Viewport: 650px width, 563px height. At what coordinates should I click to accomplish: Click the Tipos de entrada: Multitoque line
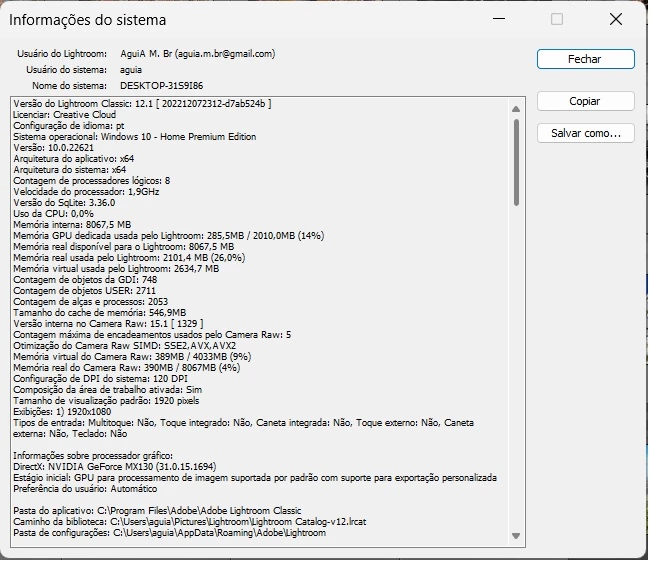coord(244,429)
